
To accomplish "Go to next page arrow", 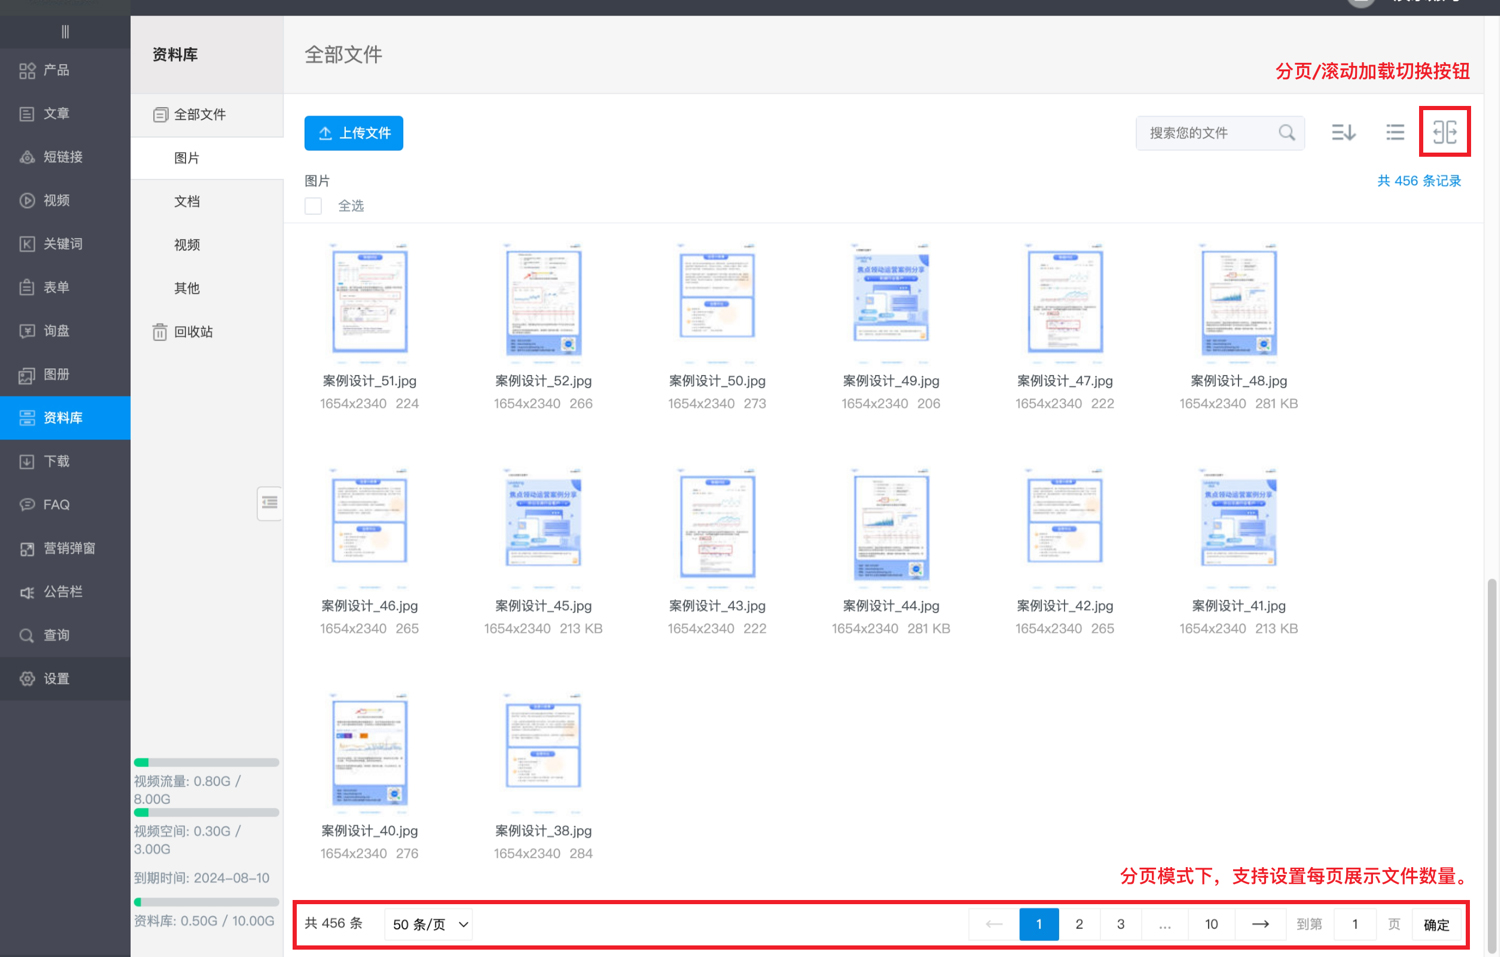I will [x=1260, y=924].
